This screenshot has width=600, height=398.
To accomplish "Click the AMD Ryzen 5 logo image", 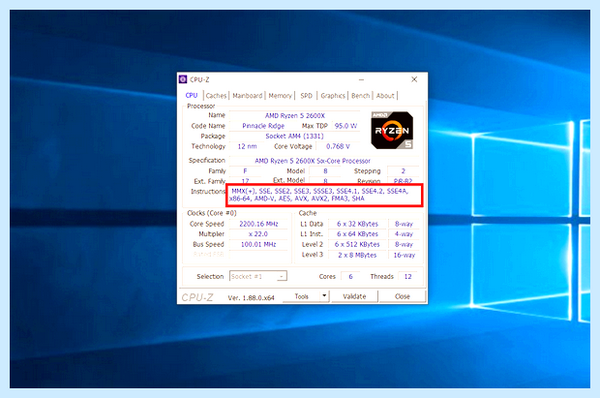I will pos(392,130).
